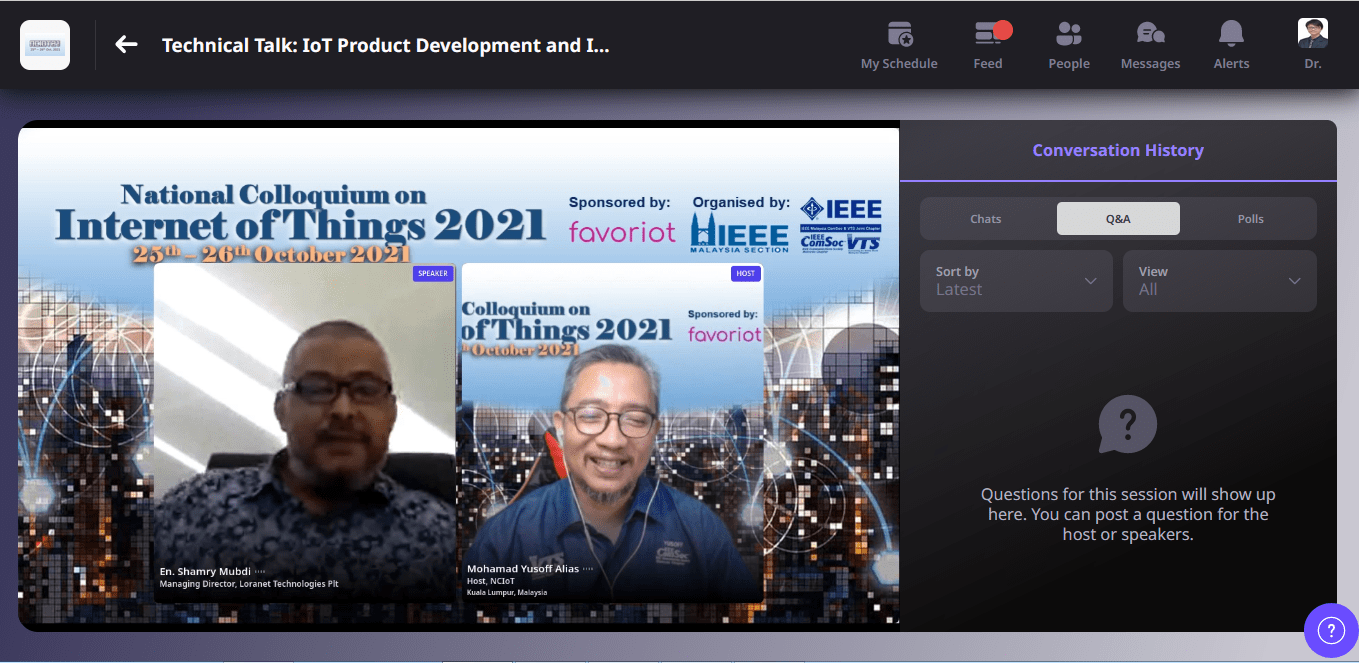Switch to the Chats tab
The width and height of the screenshot is (1359, 663).
pyautogui.click(x=986, y=219)
